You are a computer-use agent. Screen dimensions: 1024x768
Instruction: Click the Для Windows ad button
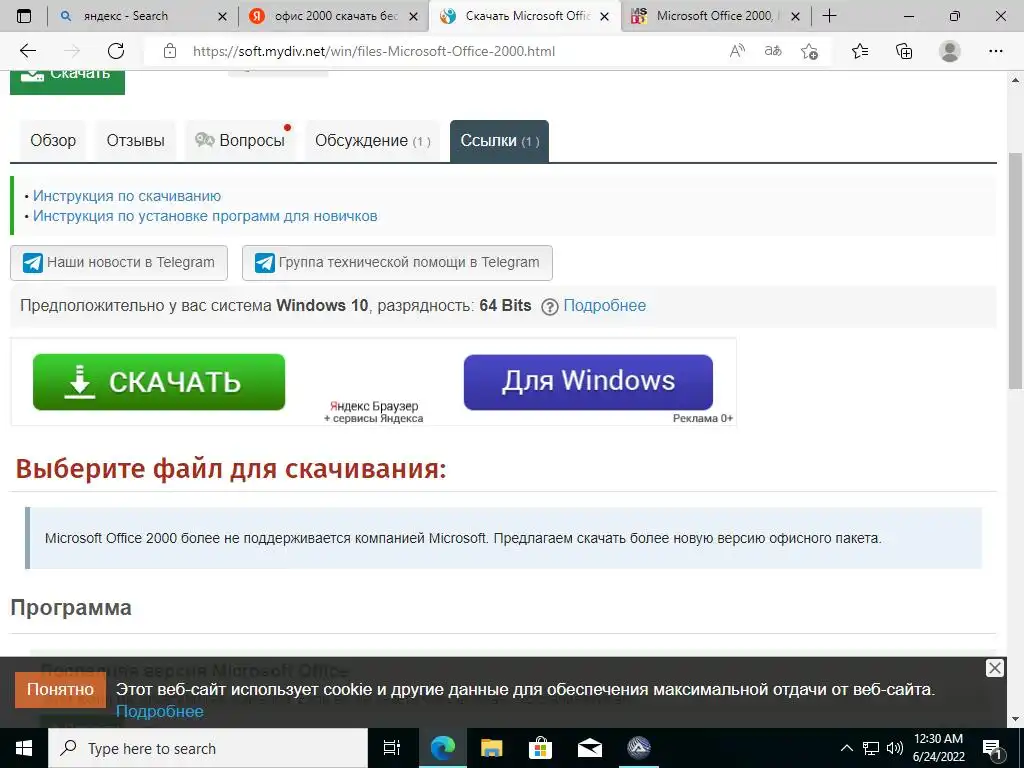pyautogui.click(x=588, y=382)
